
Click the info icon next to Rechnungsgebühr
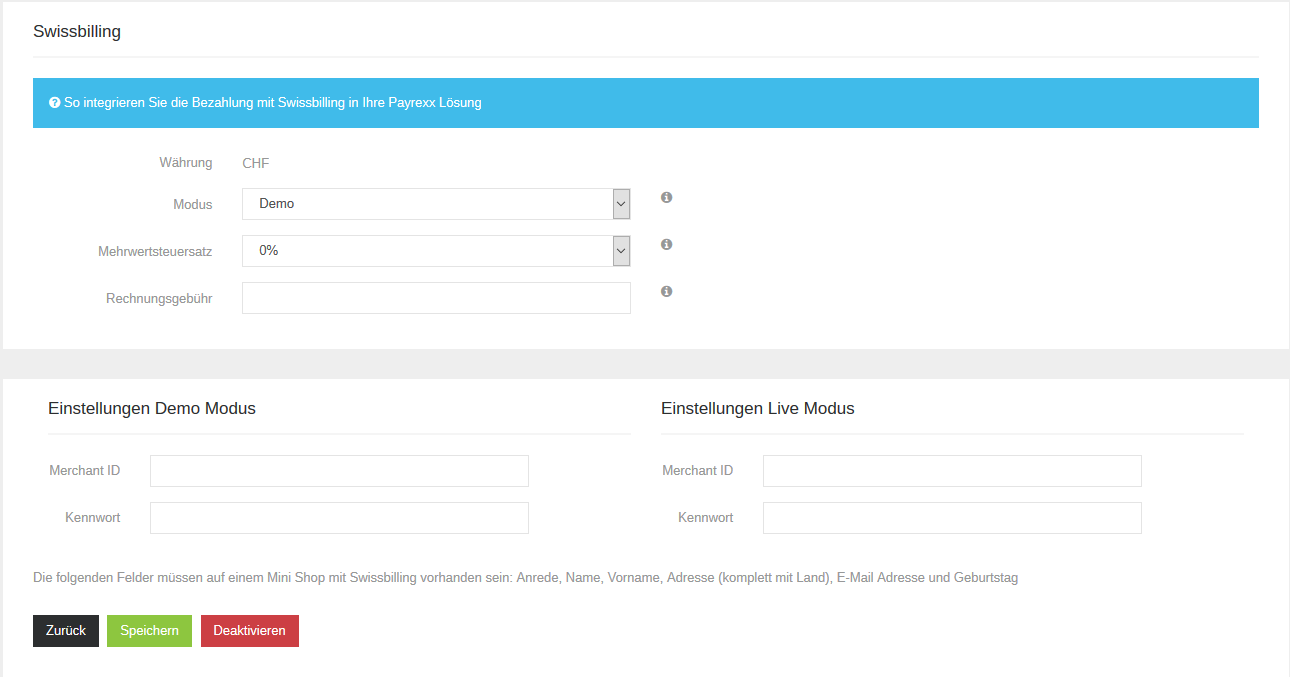[666, 291]
